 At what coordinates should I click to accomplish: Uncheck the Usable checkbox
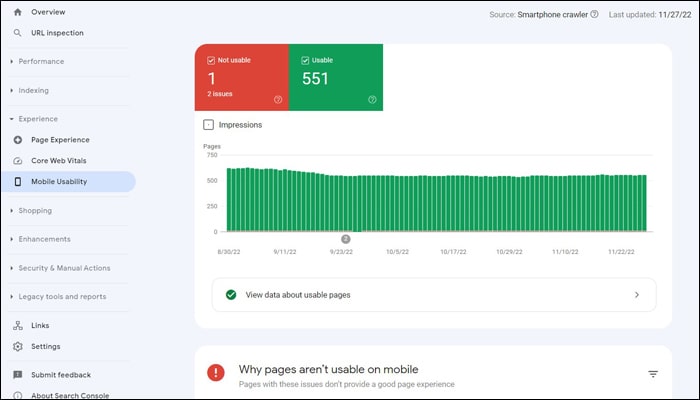coord(305,60)
